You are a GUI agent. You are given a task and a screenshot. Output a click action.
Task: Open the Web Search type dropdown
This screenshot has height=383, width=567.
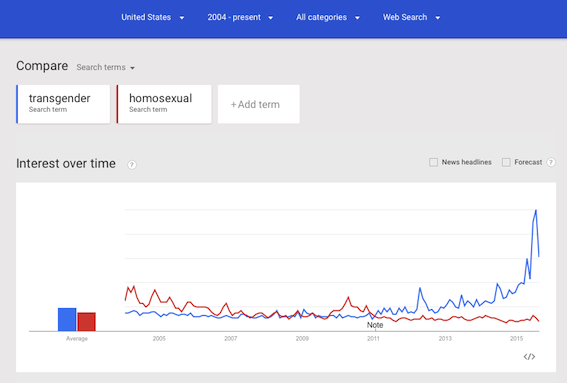[x=412, y=17]
